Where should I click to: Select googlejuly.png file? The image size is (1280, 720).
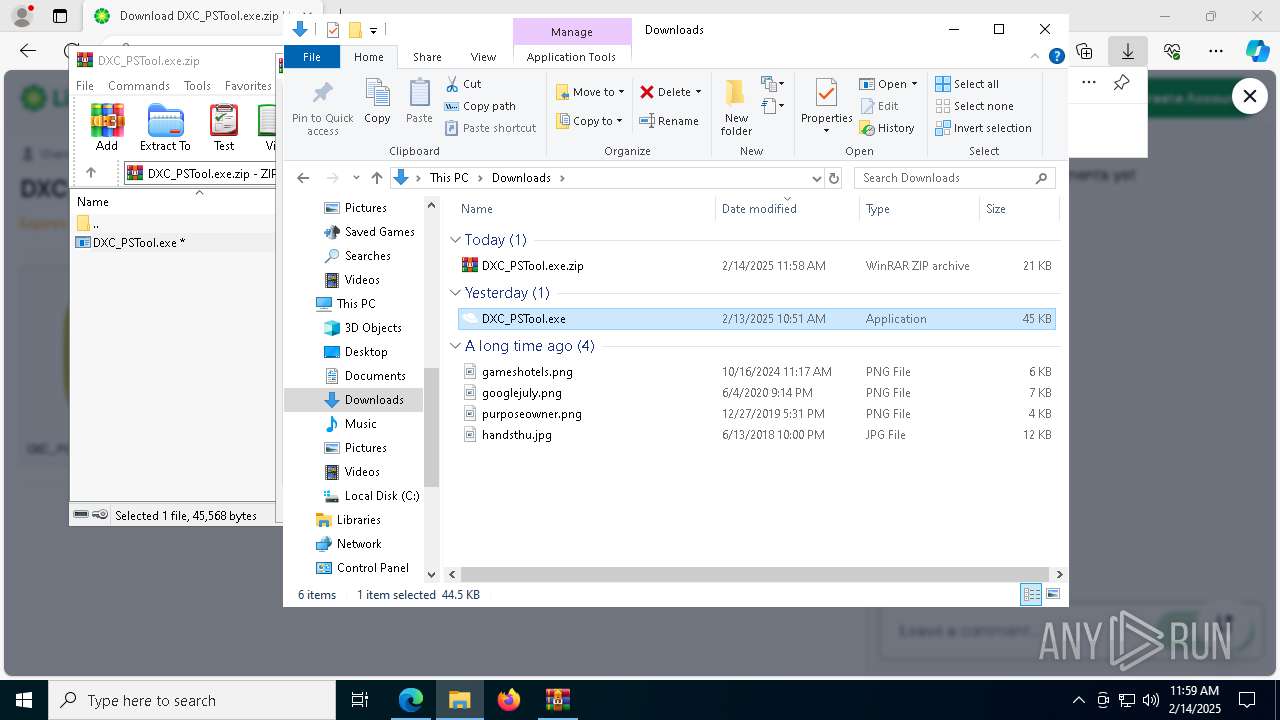(756, 393)
